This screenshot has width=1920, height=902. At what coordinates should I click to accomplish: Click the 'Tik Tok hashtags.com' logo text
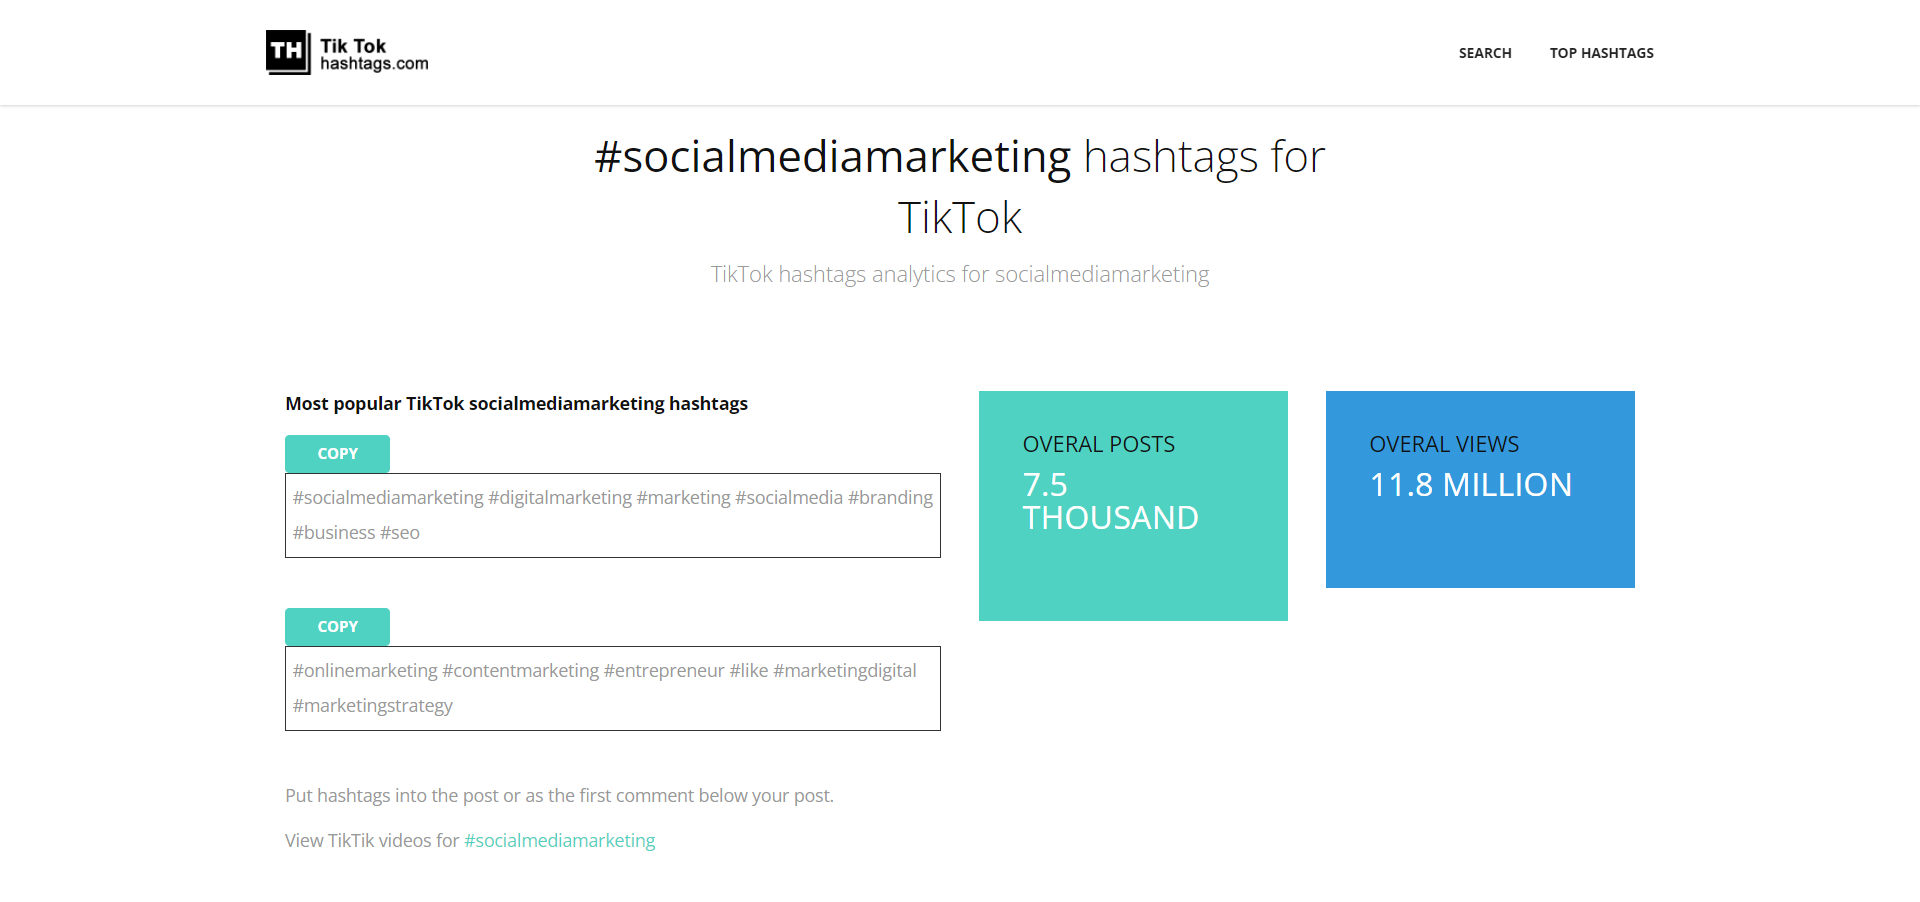click(374, 54)
